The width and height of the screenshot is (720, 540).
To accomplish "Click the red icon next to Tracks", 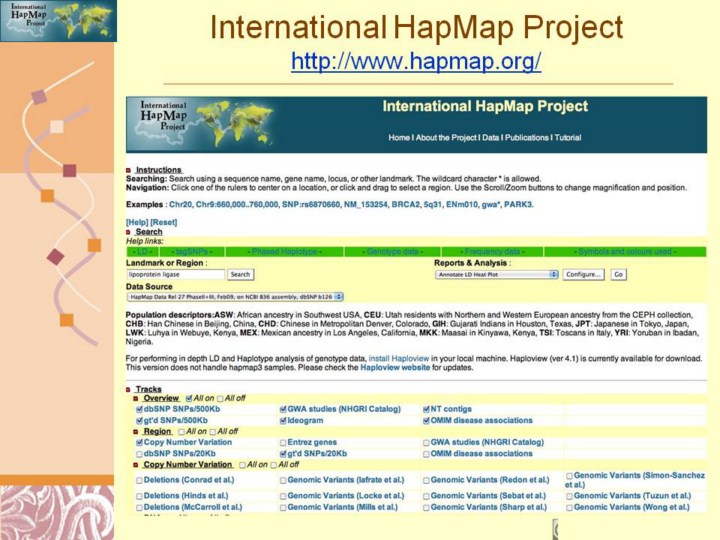I will [129, 389].
